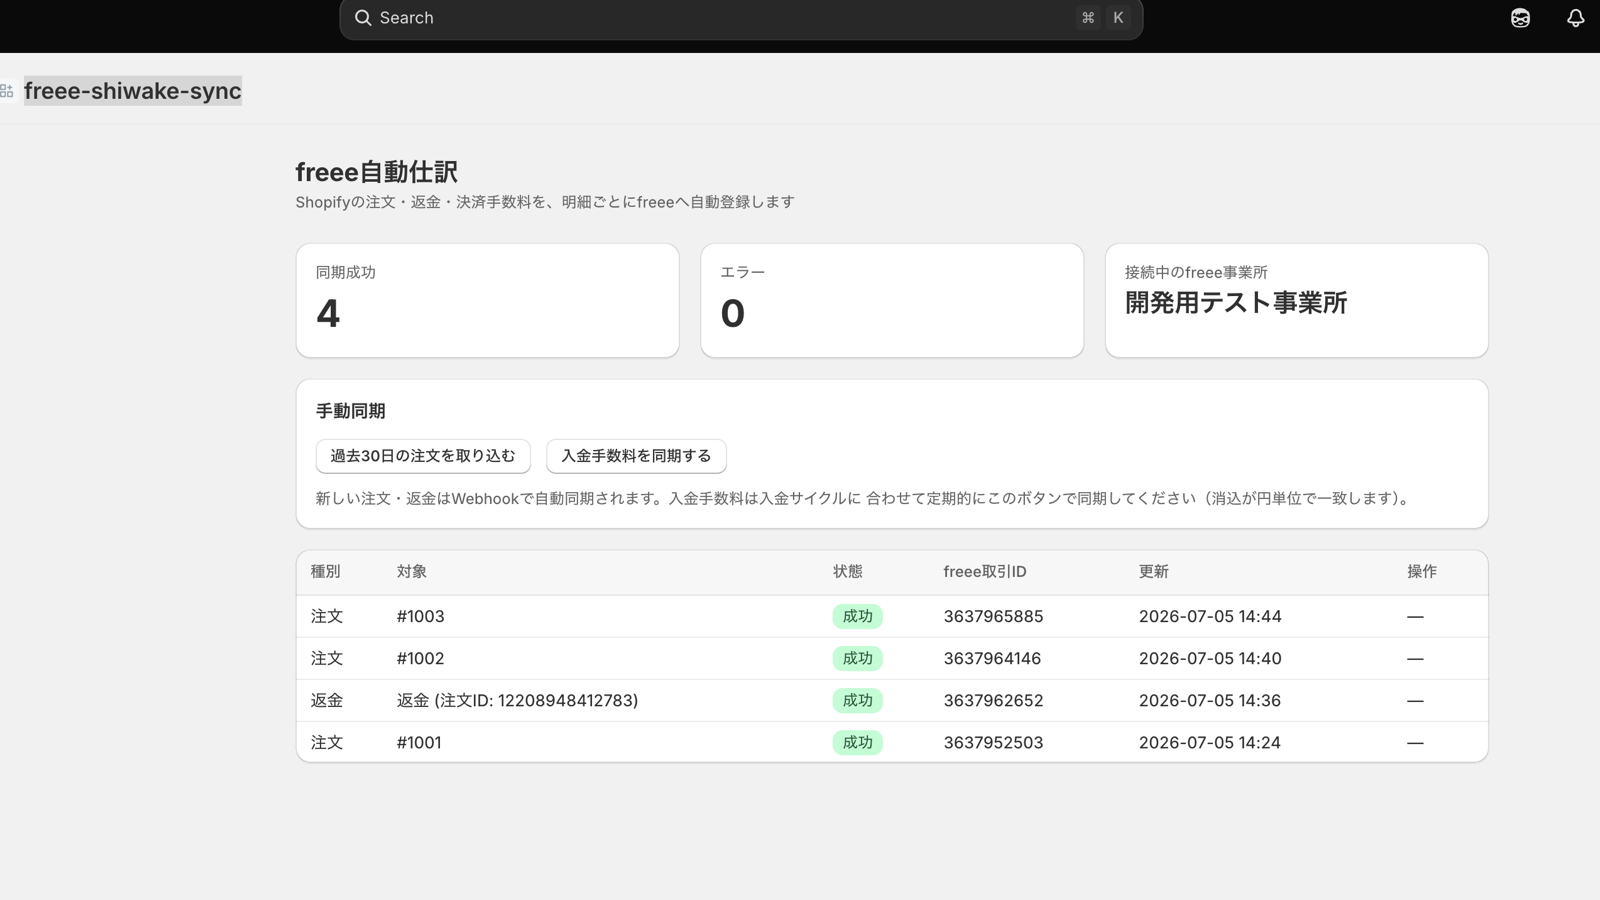Viewport: 1600px width, 900px height.
Task: Click 成功 badge in refund row
Action: (858, 701)
